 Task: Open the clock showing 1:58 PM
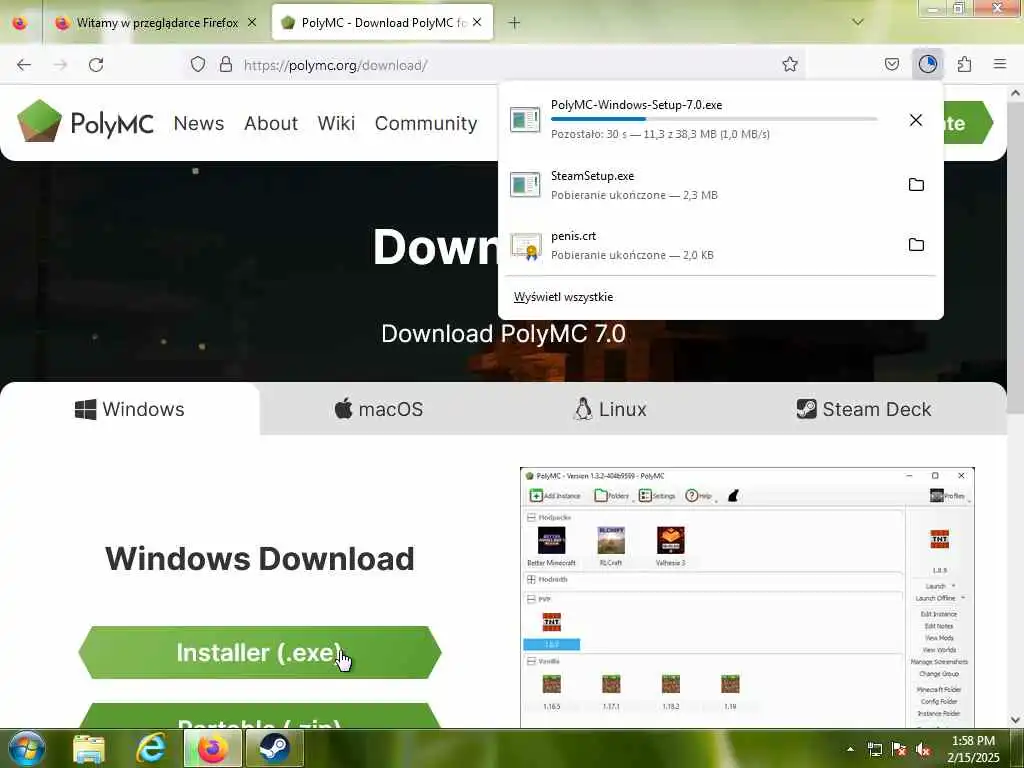click(x=973, y=749)
